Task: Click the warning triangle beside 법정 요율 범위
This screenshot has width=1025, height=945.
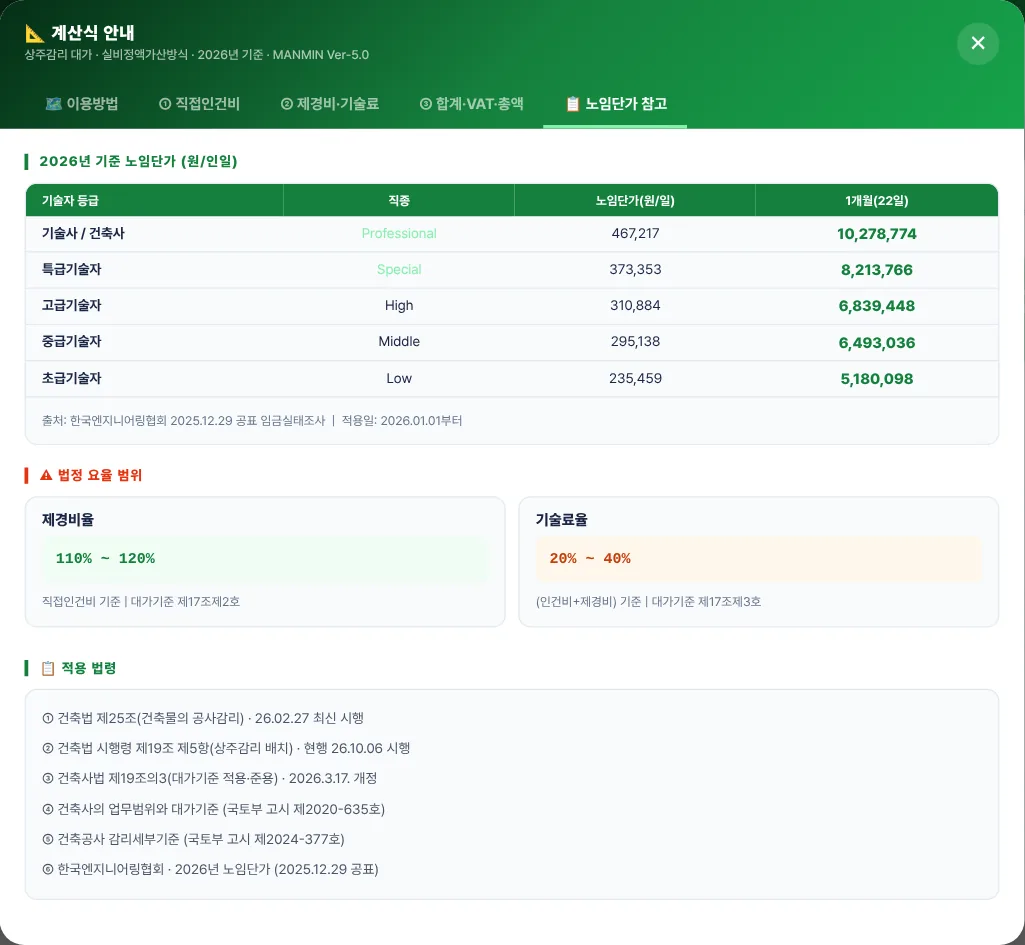Action: tap(46, 475)
